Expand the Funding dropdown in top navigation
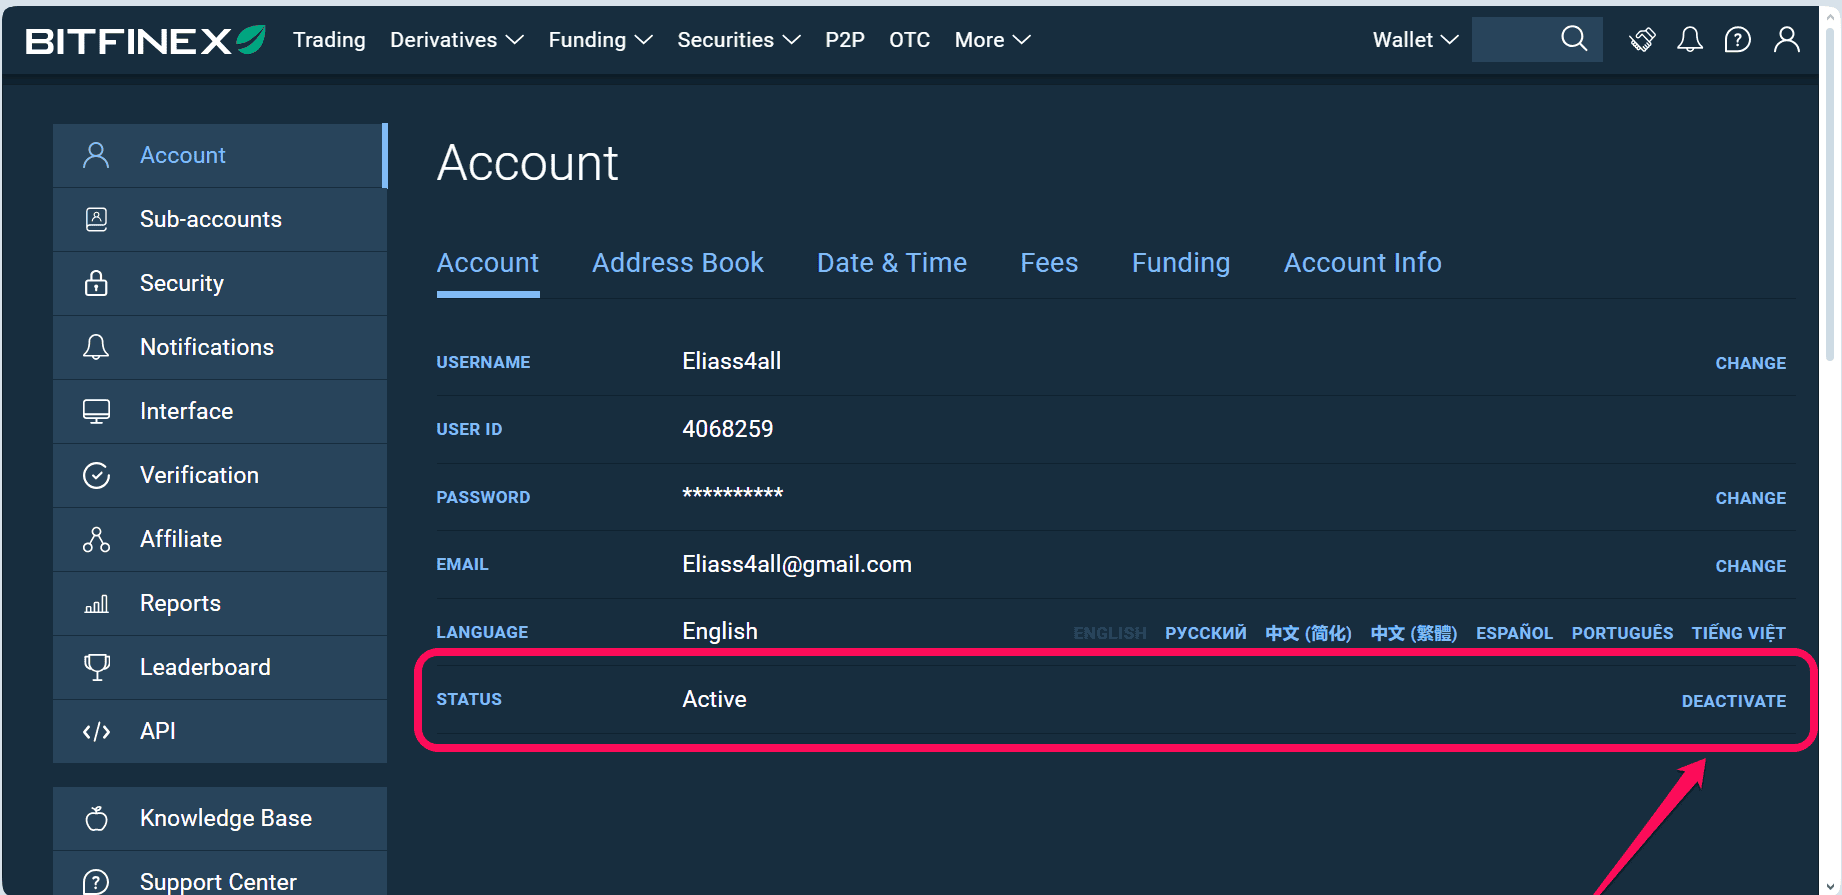The width and height of the screenshot is (1842, 895). point(600,40)
